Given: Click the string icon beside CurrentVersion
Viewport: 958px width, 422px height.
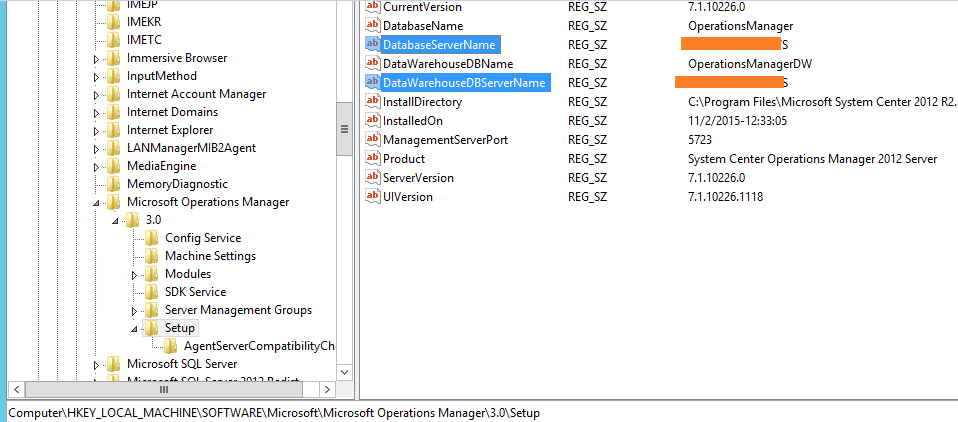Looking at the screenshot, I should [373, 7].
